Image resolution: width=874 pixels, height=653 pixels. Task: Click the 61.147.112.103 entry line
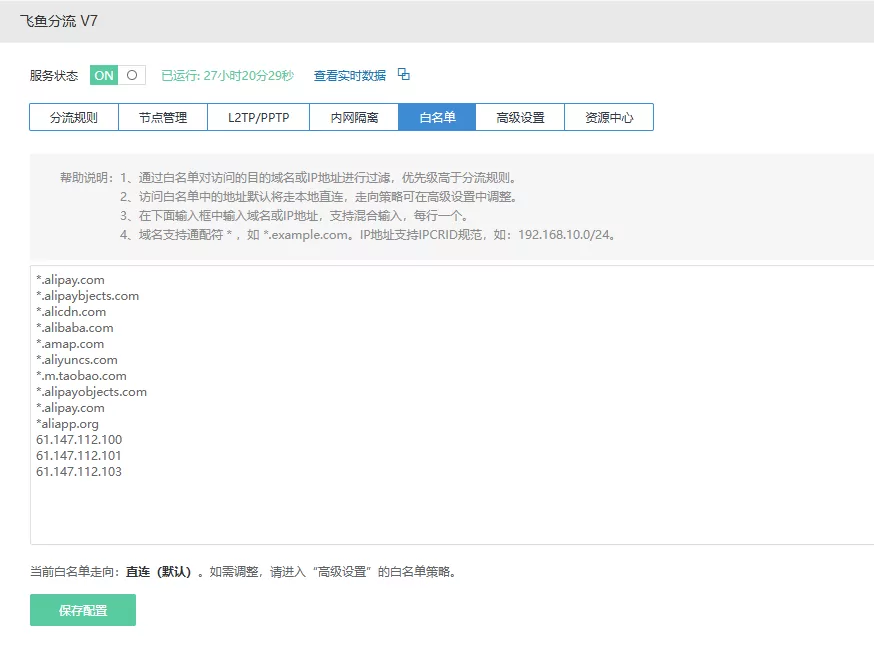click(x=79, y=472)
